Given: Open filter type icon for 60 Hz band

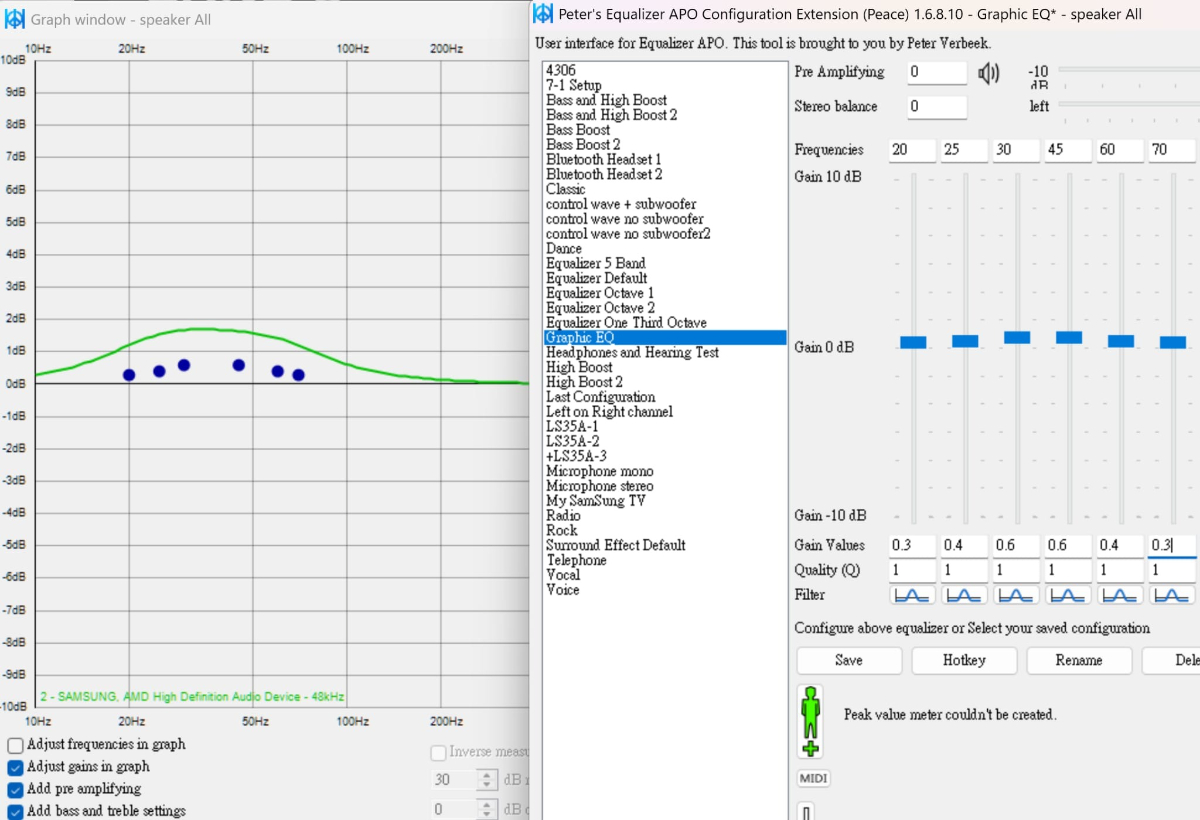Looking at the screenshot, I should (x=1120, y=595).
